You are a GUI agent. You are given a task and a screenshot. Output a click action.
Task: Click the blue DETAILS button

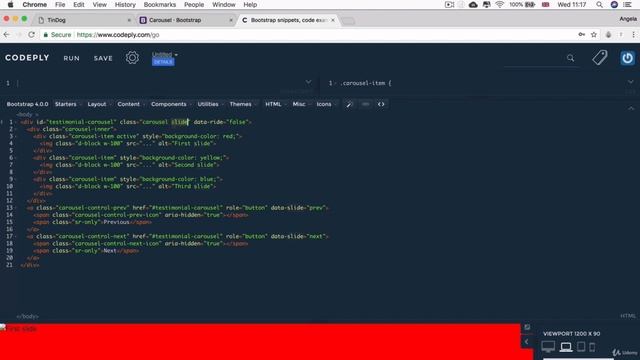pos(163,62)
